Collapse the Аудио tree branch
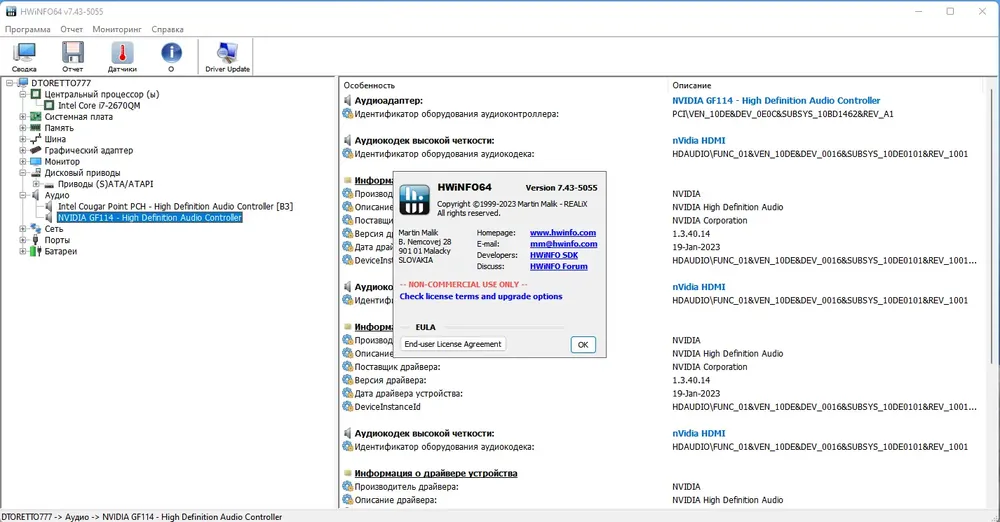This screenshot has height=522, width=1000. coord(22,195)
